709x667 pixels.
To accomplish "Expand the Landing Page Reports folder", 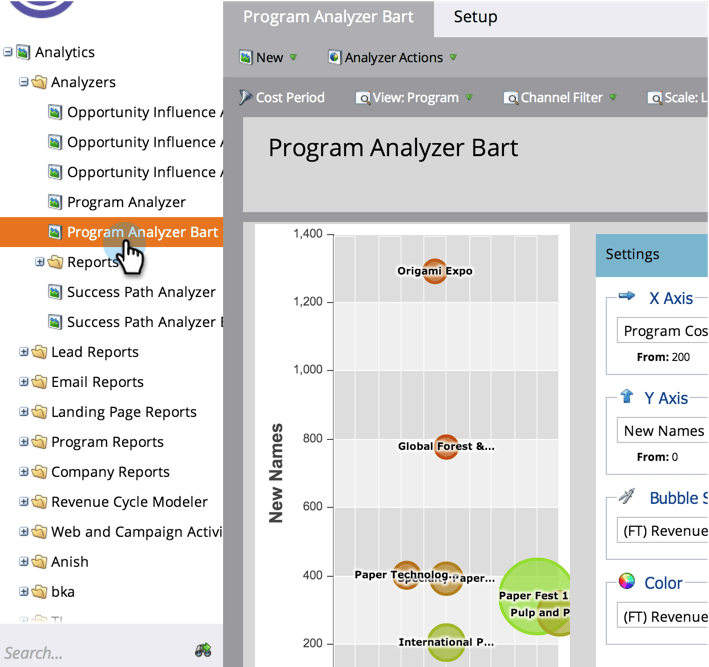I will point(24,412).
